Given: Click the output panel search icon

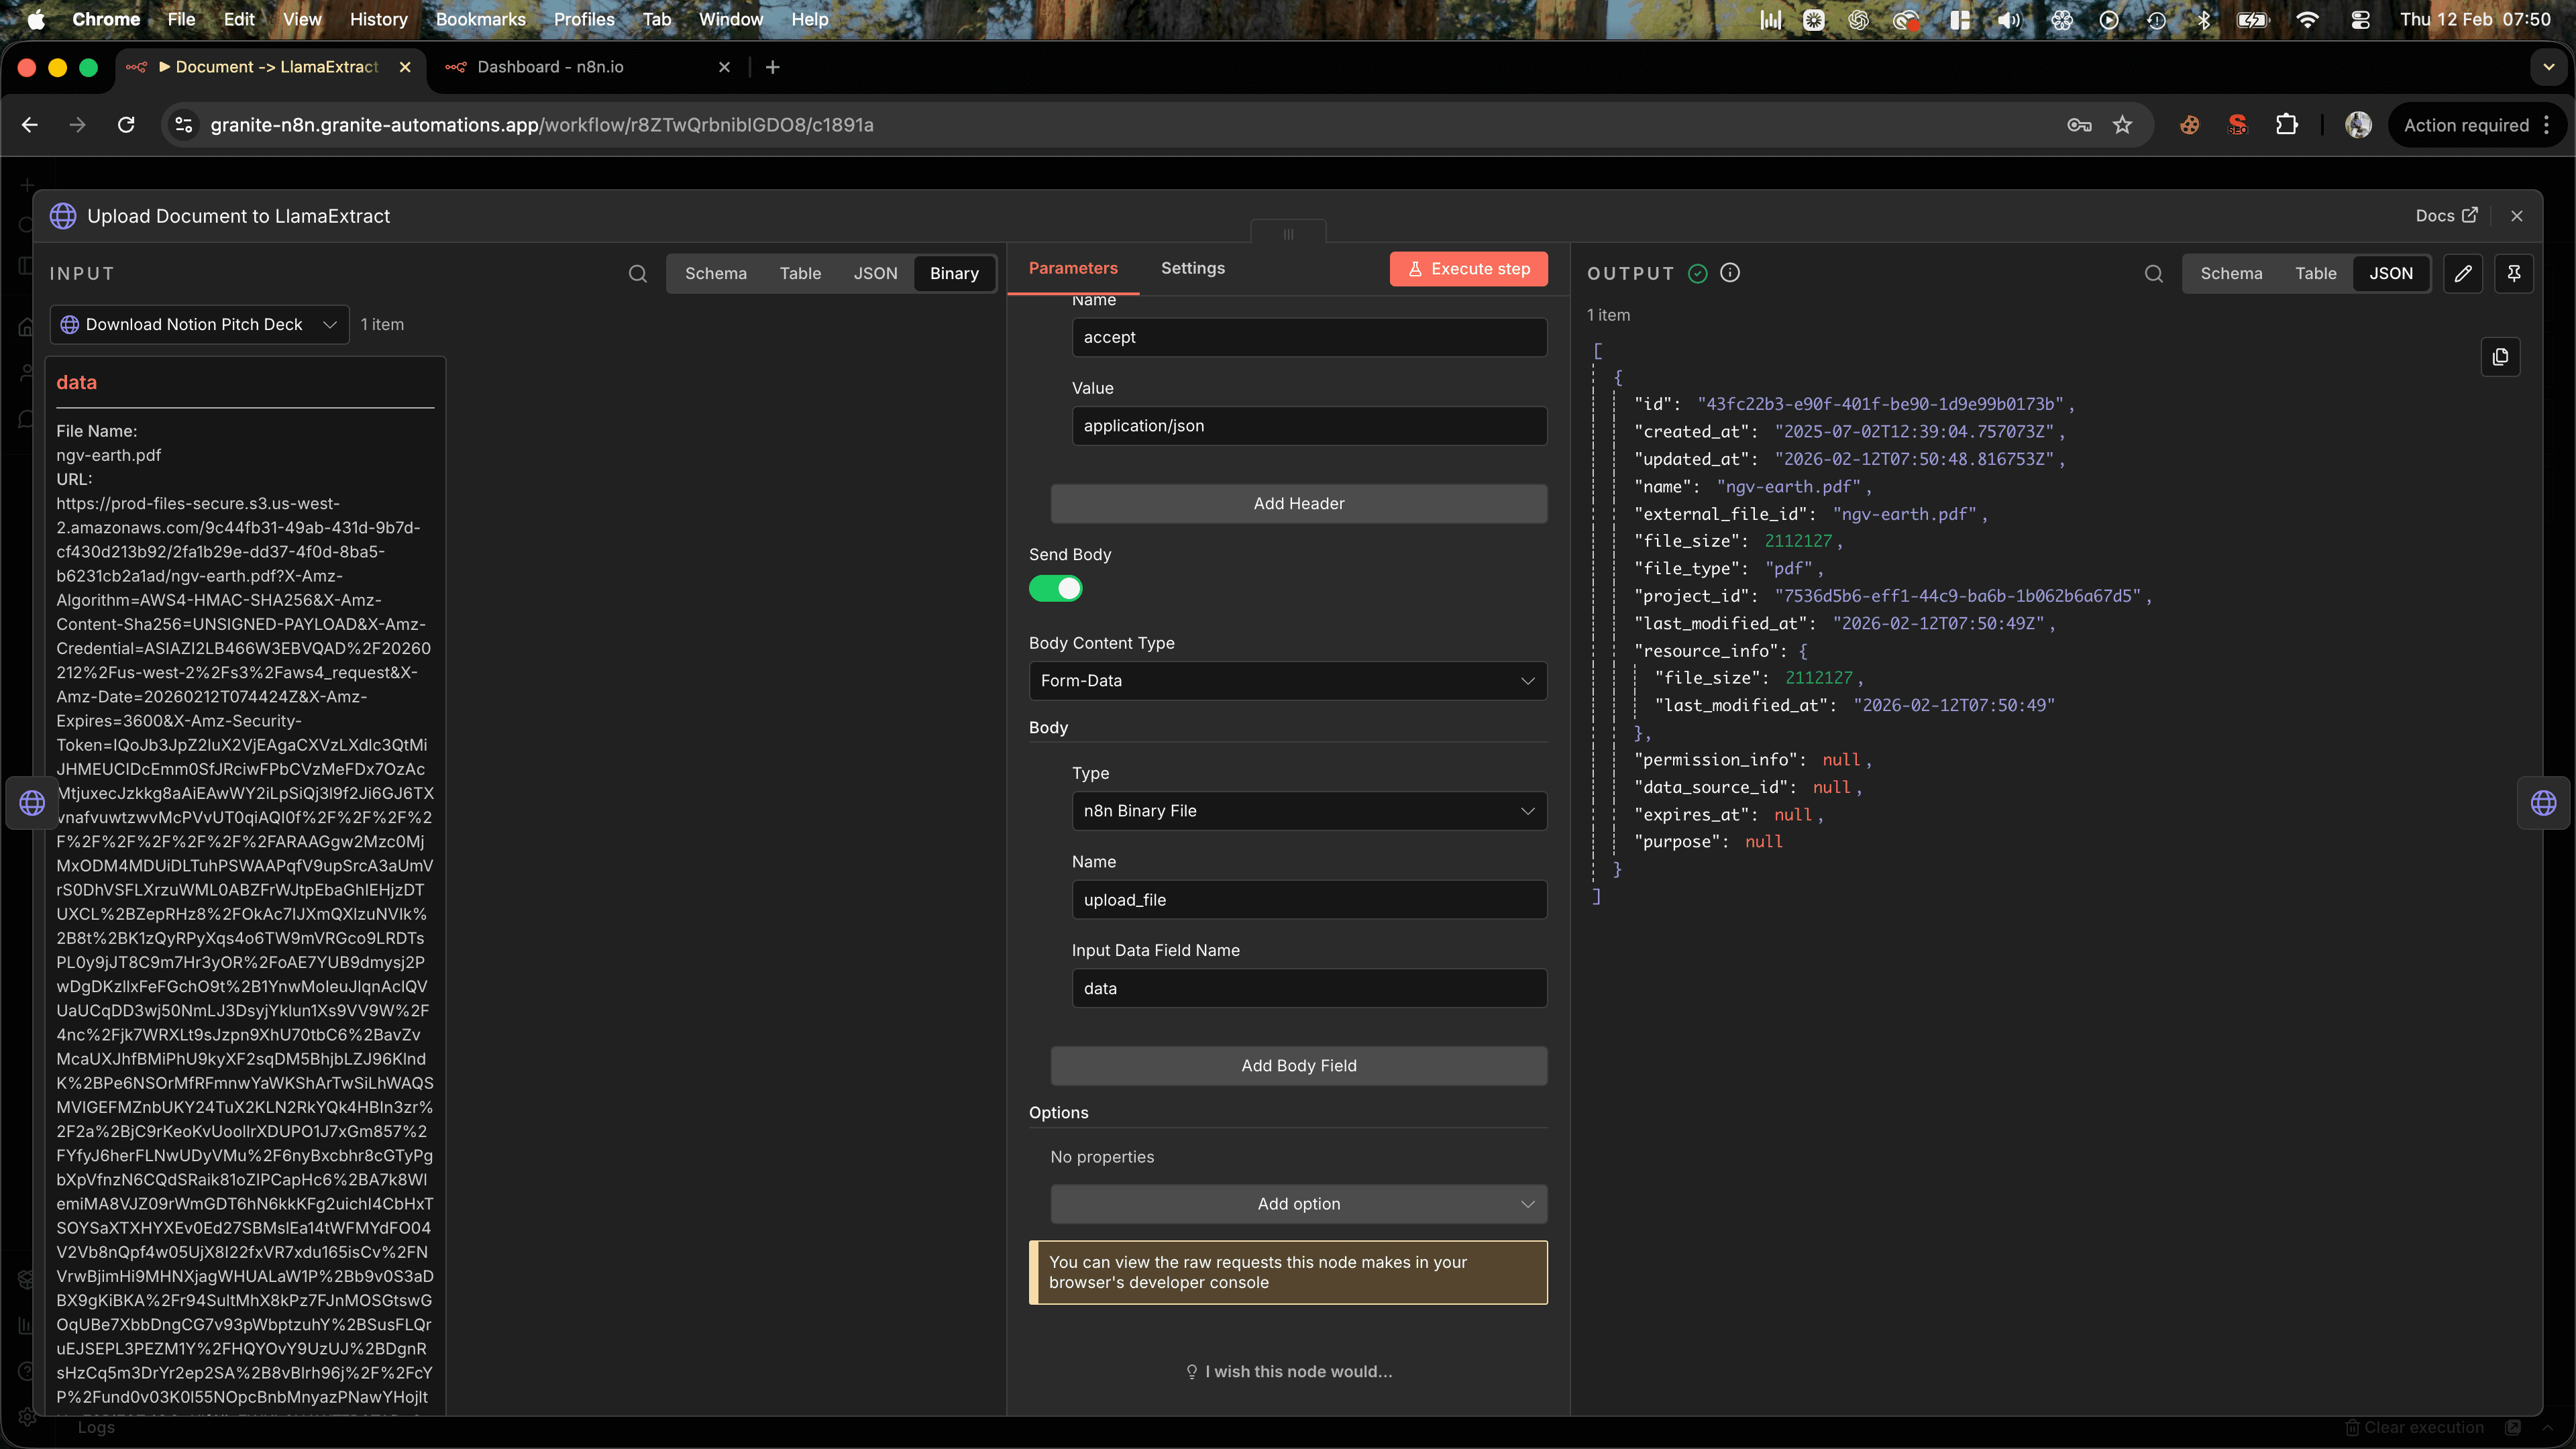Looking at the screenshot, I should 2153,274.
